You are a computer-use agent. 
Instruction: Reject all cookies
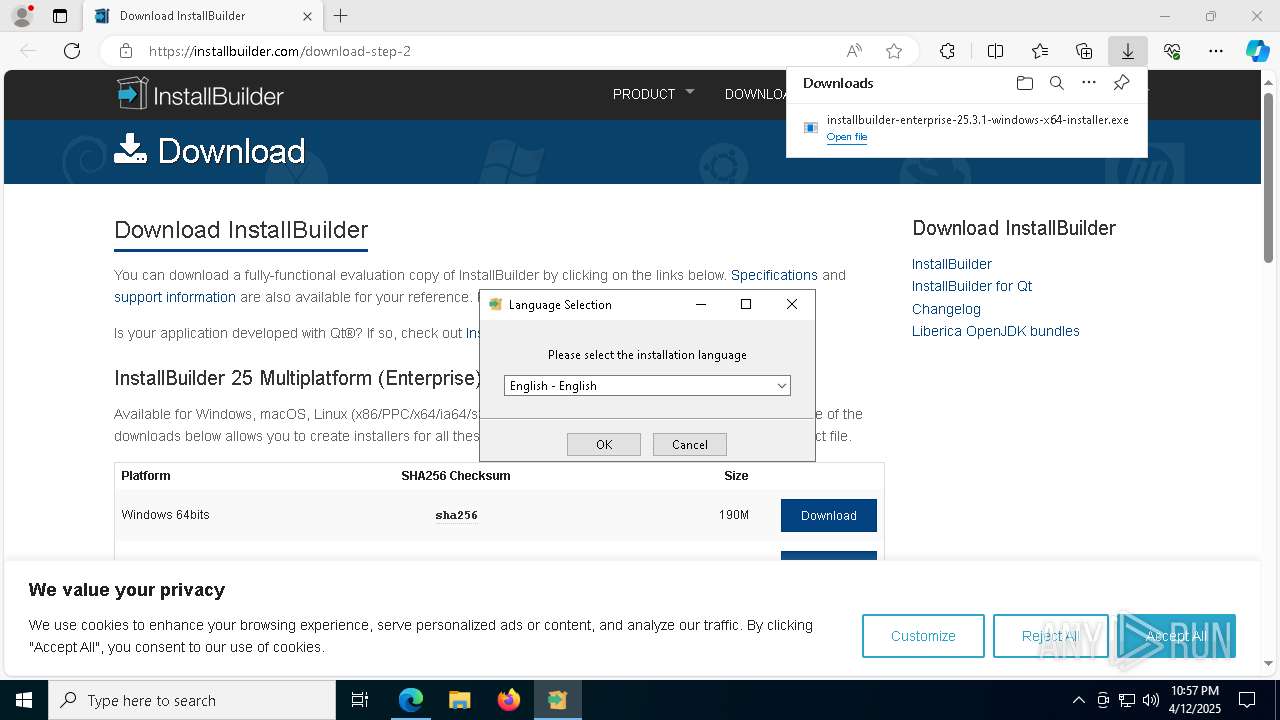1050,636
